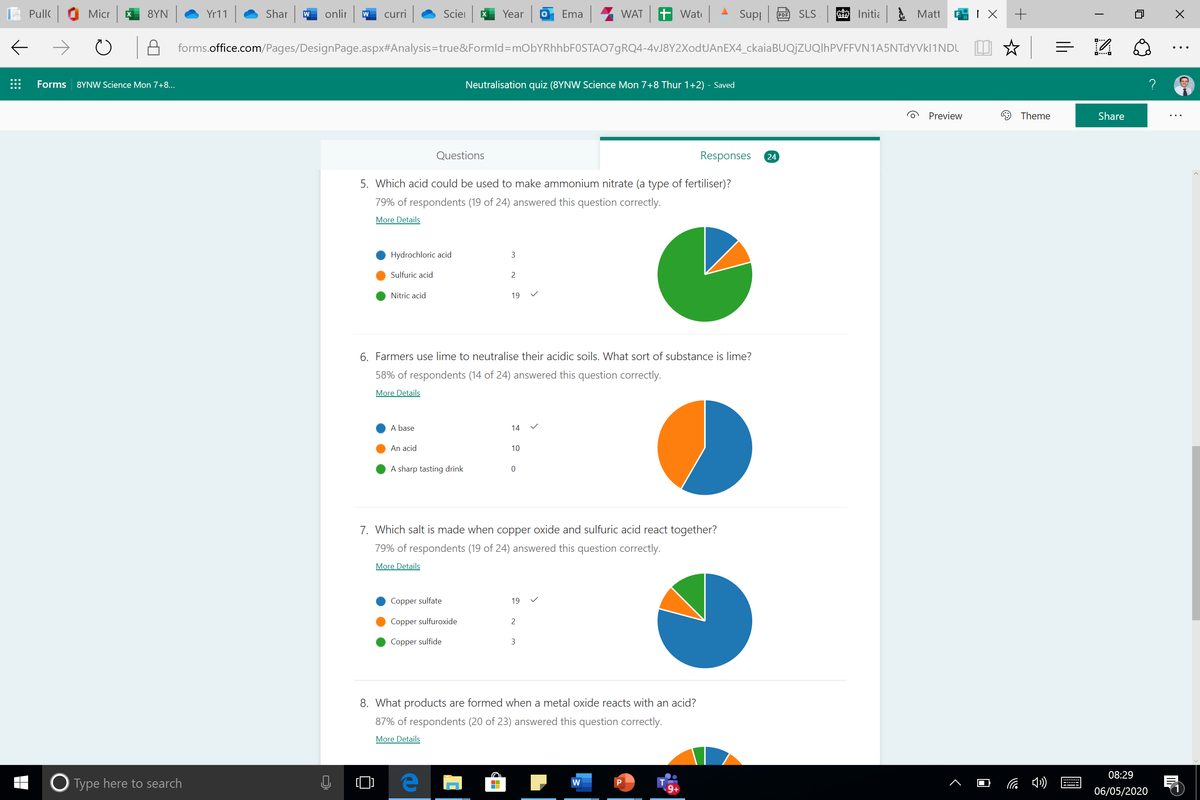This screenshot has width=1200, height=800.
Task: Click the question 6 pie chart
Action: [705, 447]
